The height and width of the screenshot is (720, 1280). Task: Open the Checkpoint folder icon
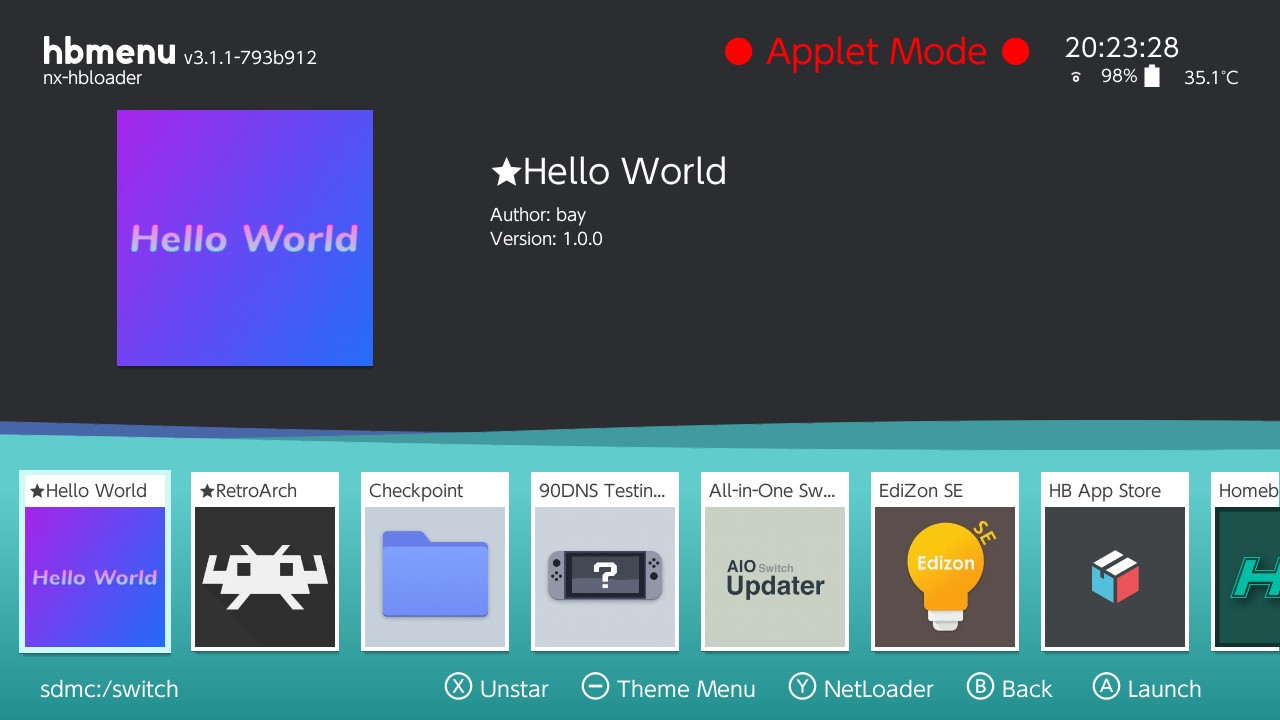coord(435,577)
